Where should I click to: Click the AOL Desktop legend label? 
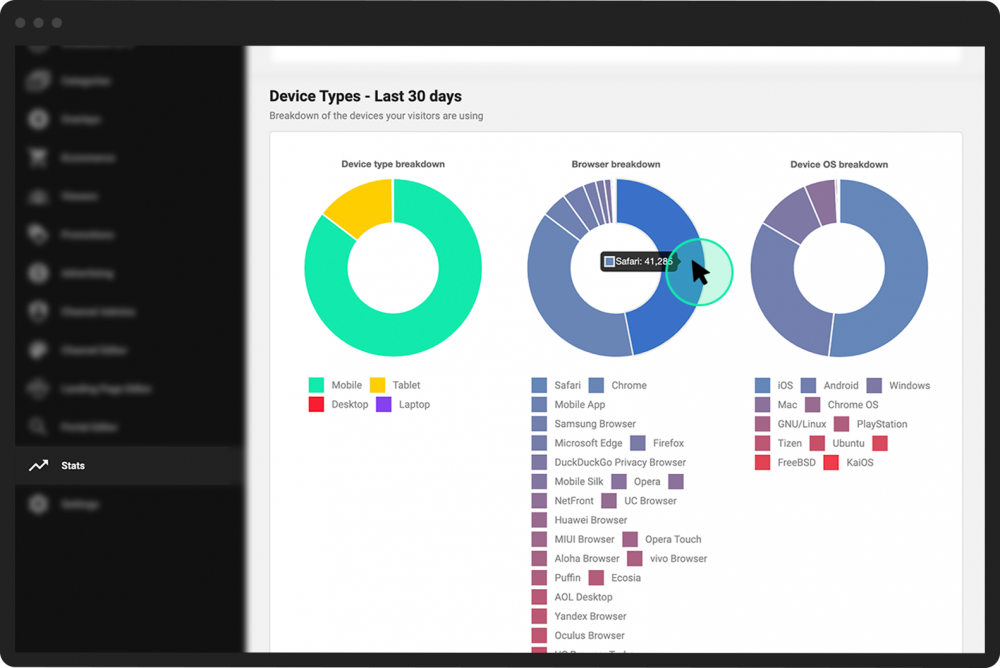coord(584,597)
